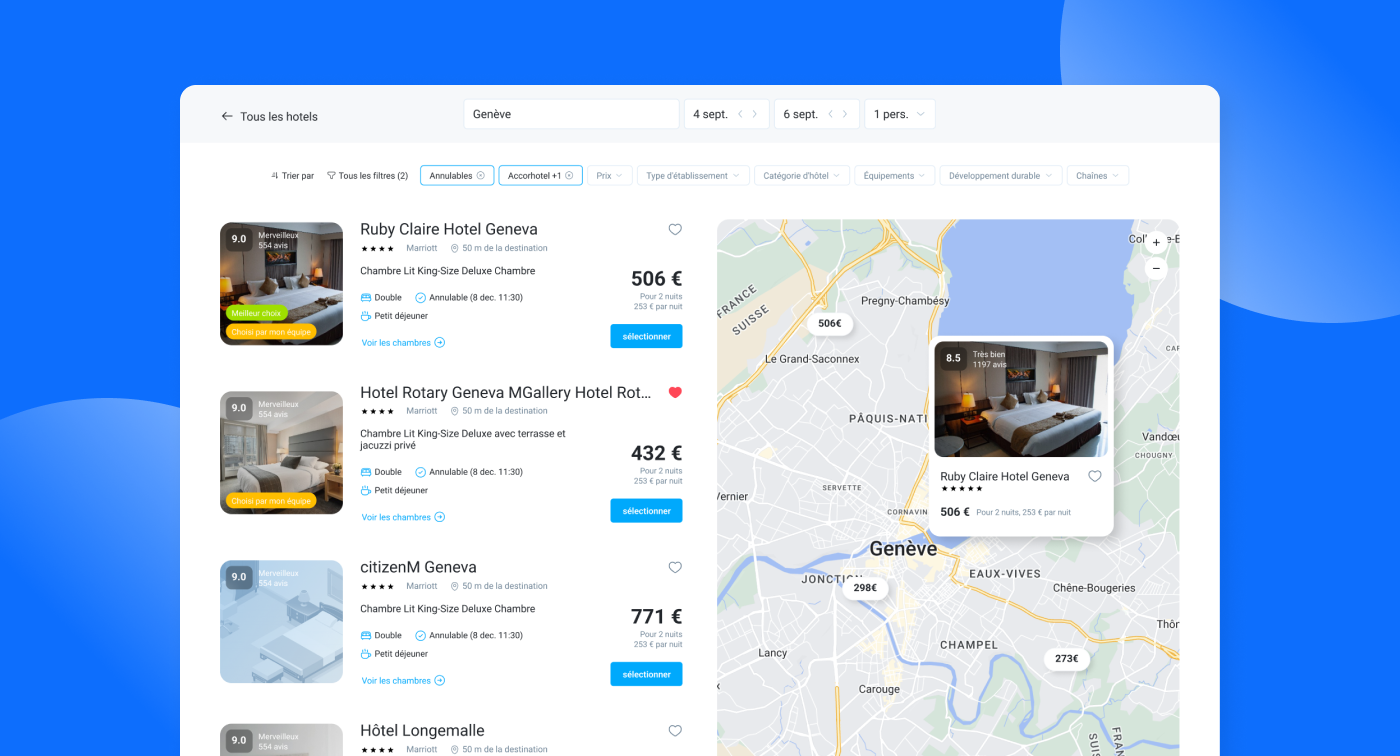The height and width of the screenshot is (756, 1400).
Task: Click the Ruby Claire Hotel Geneva name on map card
Action: click(x=1005, y=477)
